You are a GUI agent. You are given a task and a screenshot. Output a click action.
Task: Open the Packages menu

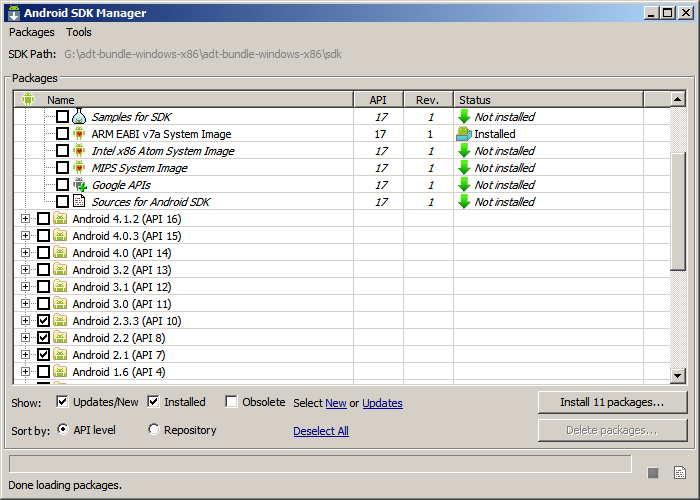[32, 32]
